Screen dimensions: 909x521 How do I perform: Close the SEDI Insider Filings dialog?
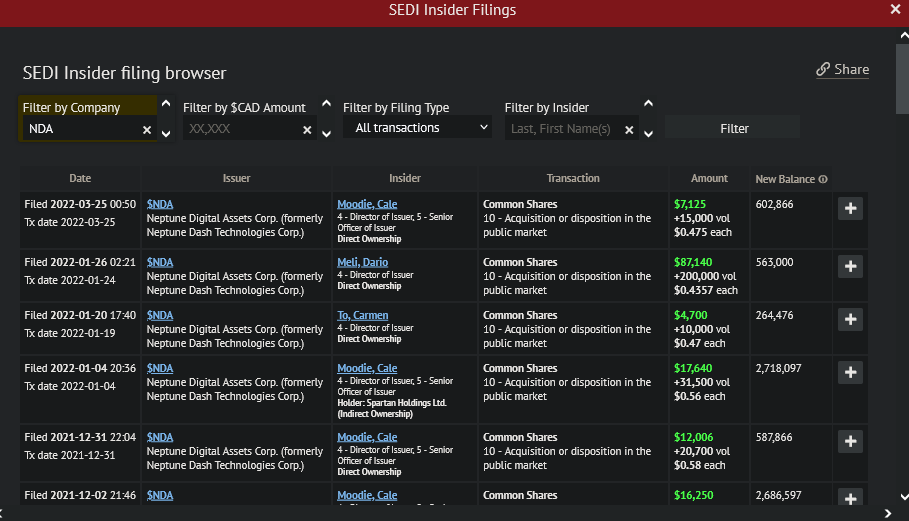tap(895, 9)
